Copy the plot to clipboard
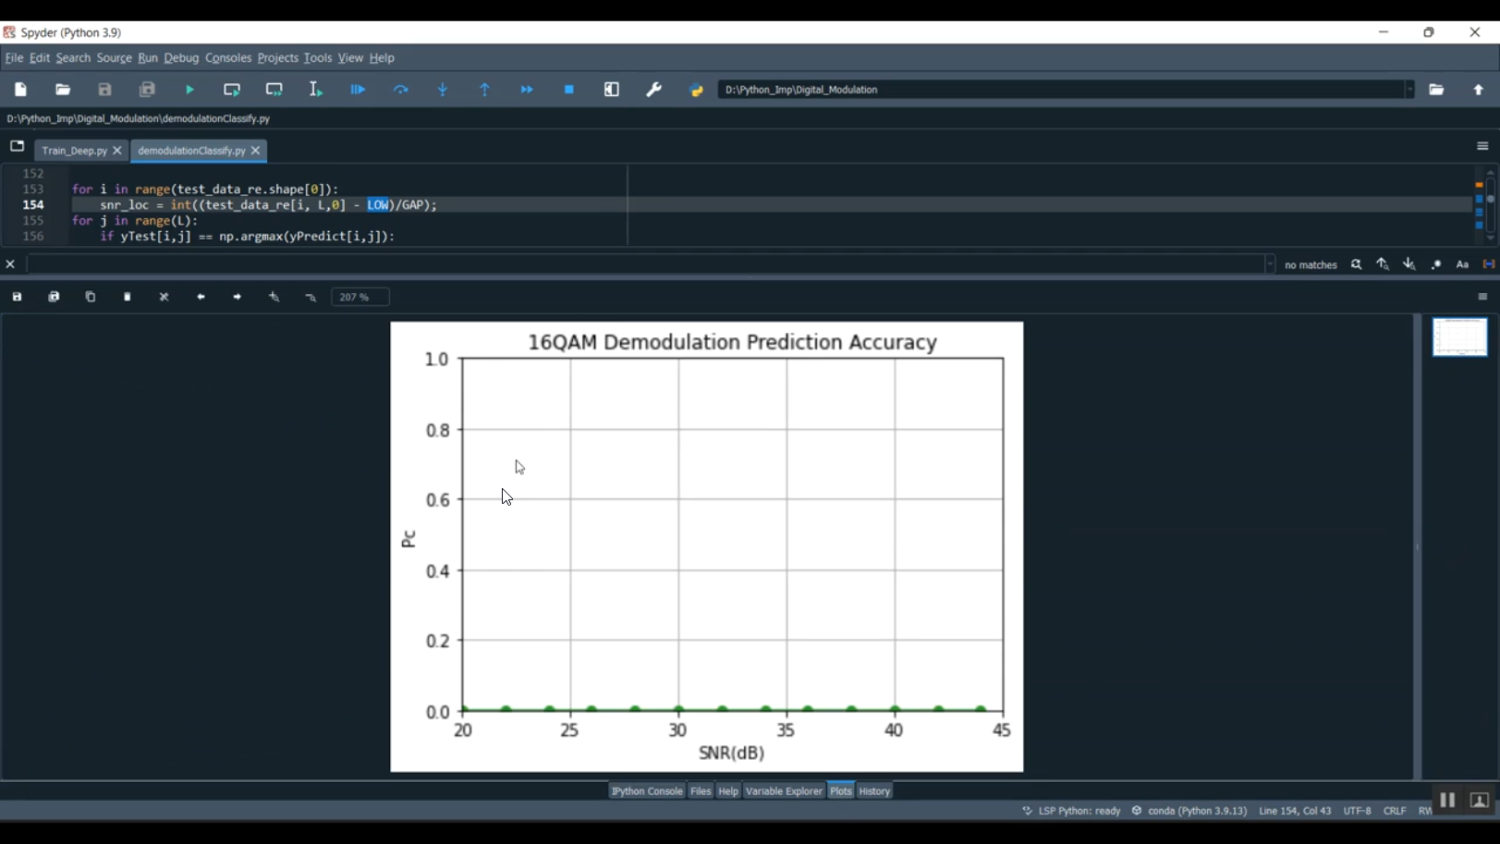The image size is (1500, 844). tap(90, 297)
